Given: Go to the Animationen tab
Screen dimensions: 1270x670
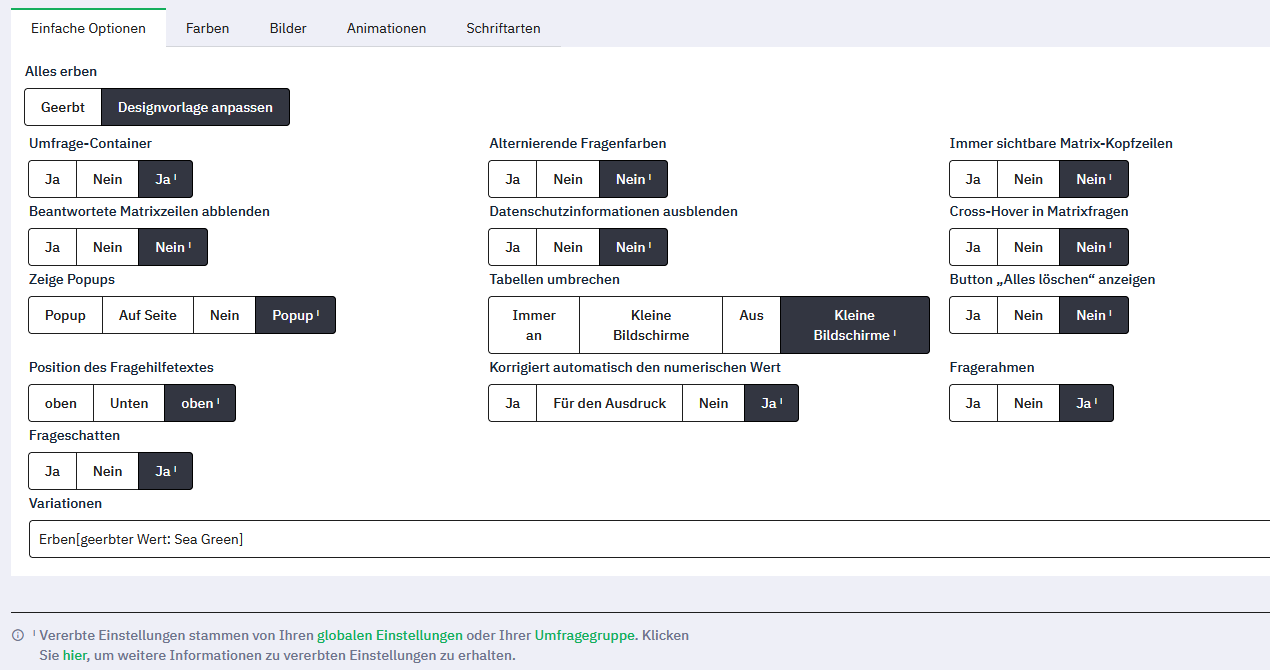Looking at the screenshot, I should pos(386,28).
